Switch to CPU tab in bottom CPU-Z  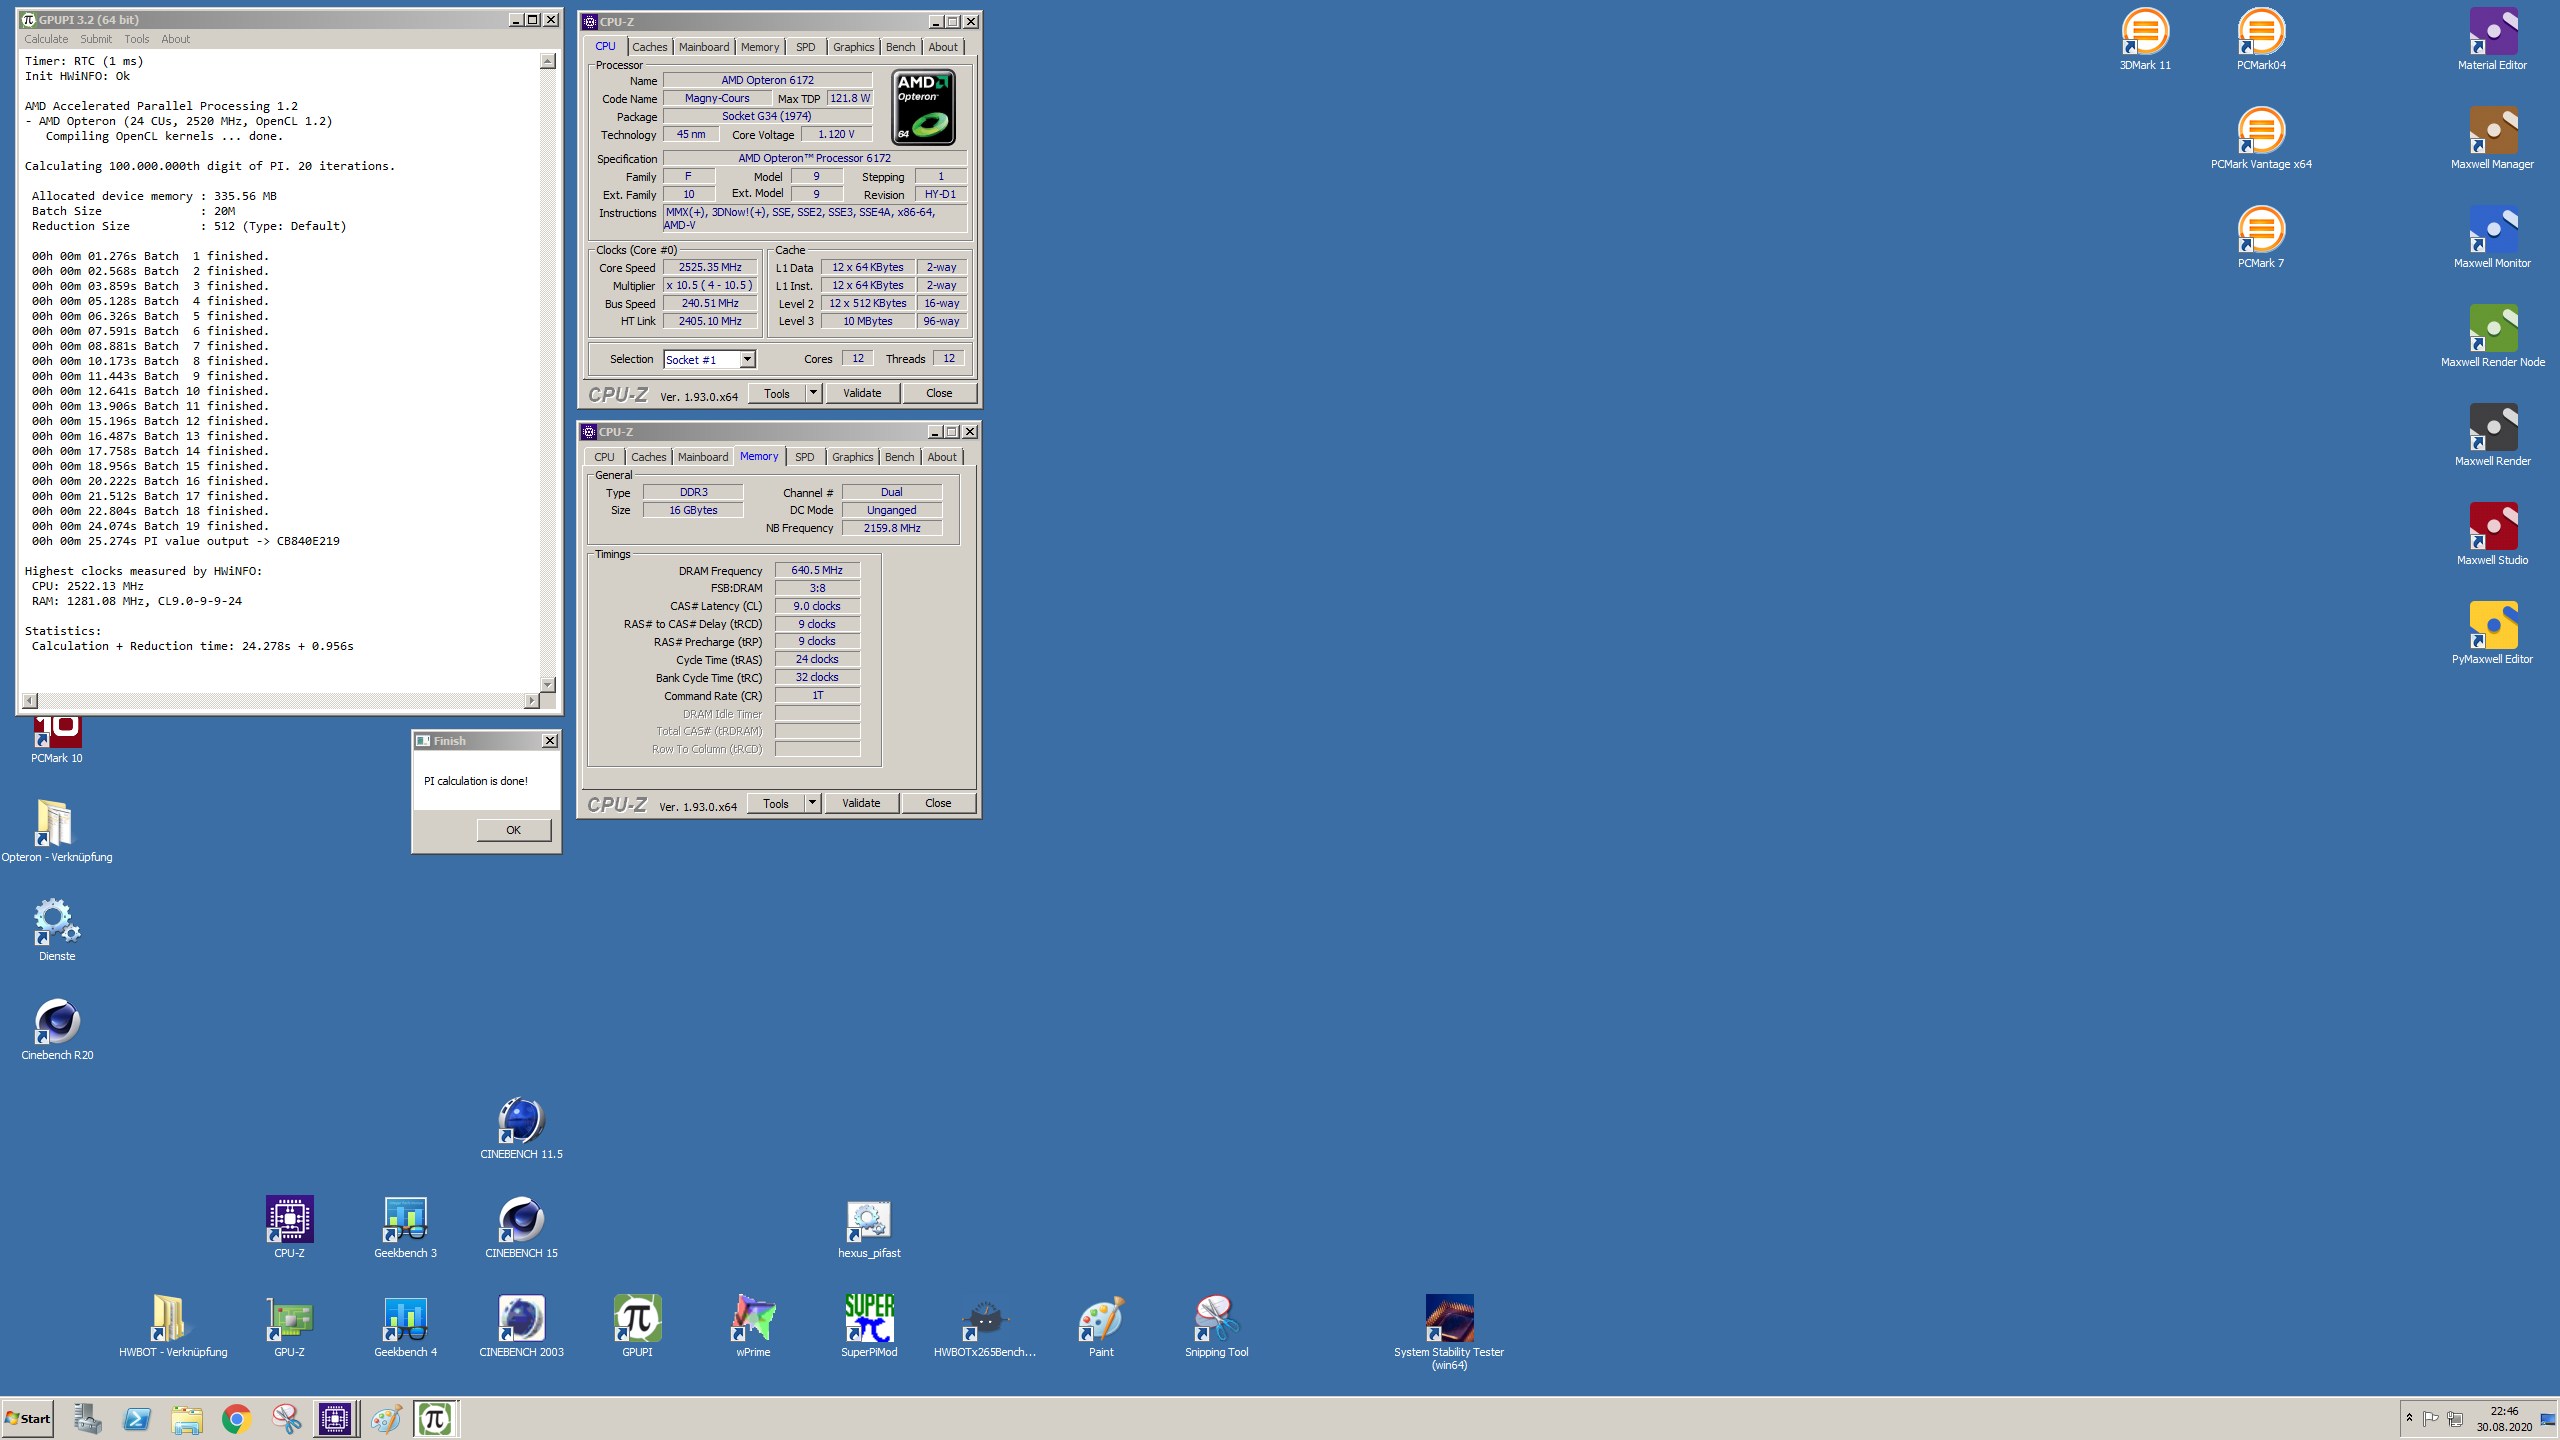[604, 457]
